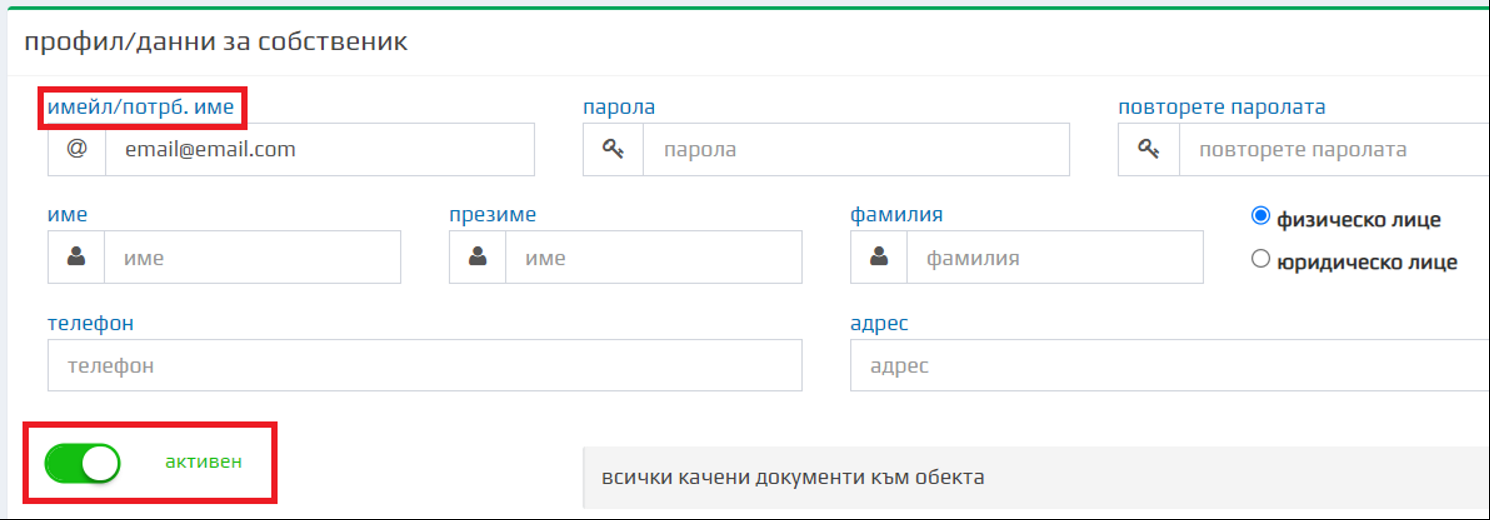
Task: Click the имейл/потрб. име label
Action: pos(141,107)
